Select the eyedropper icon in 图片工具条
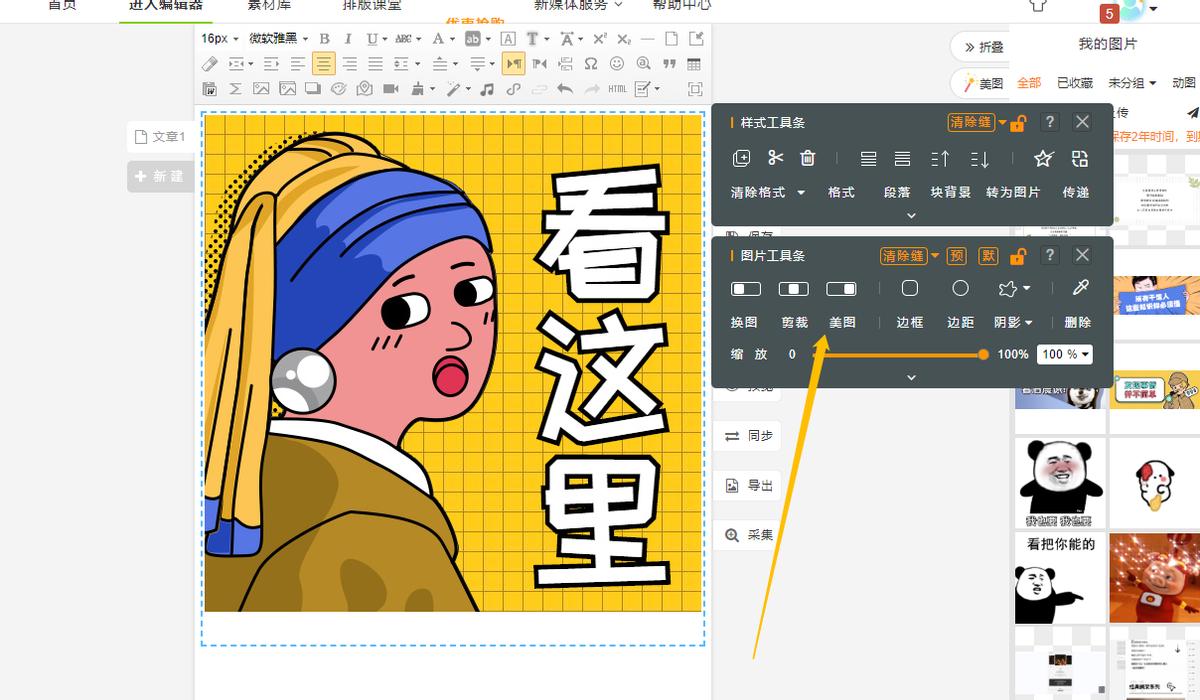 [x=1079, y=288]
